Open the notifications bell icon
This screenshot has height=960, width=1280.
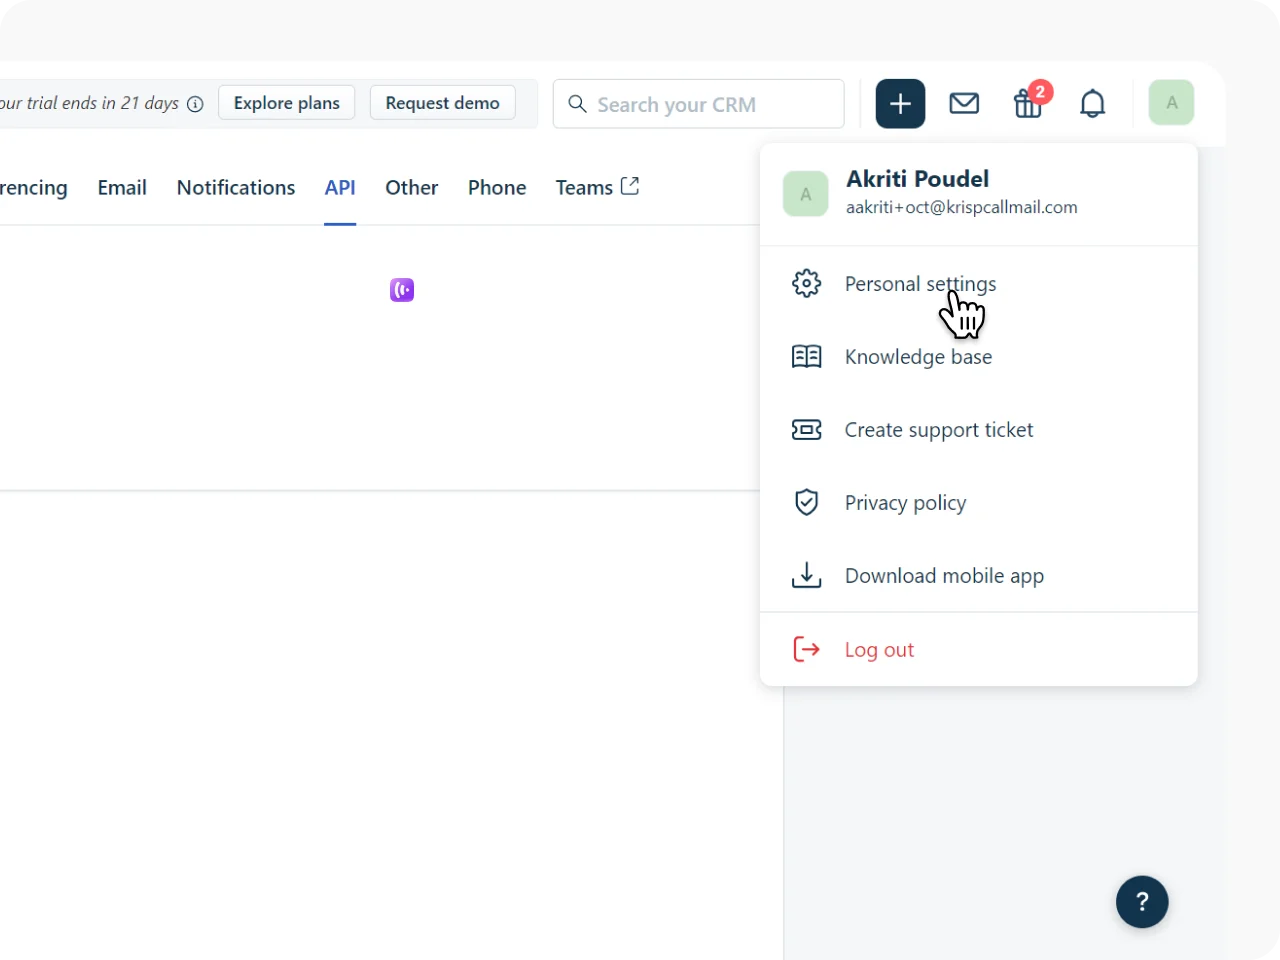click(1093, 103)
